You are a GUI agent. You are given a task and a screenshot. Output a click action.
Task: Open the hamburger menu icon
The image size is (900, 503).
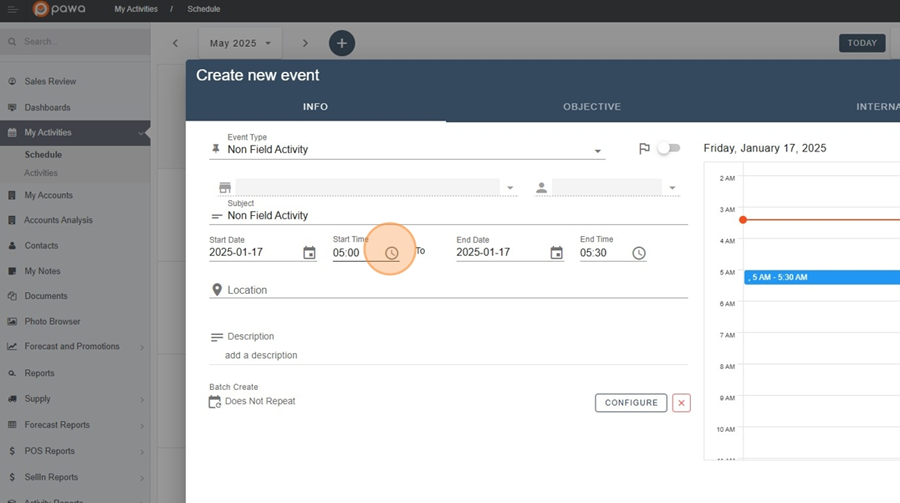pyautogui.click(x=12, y=9)
